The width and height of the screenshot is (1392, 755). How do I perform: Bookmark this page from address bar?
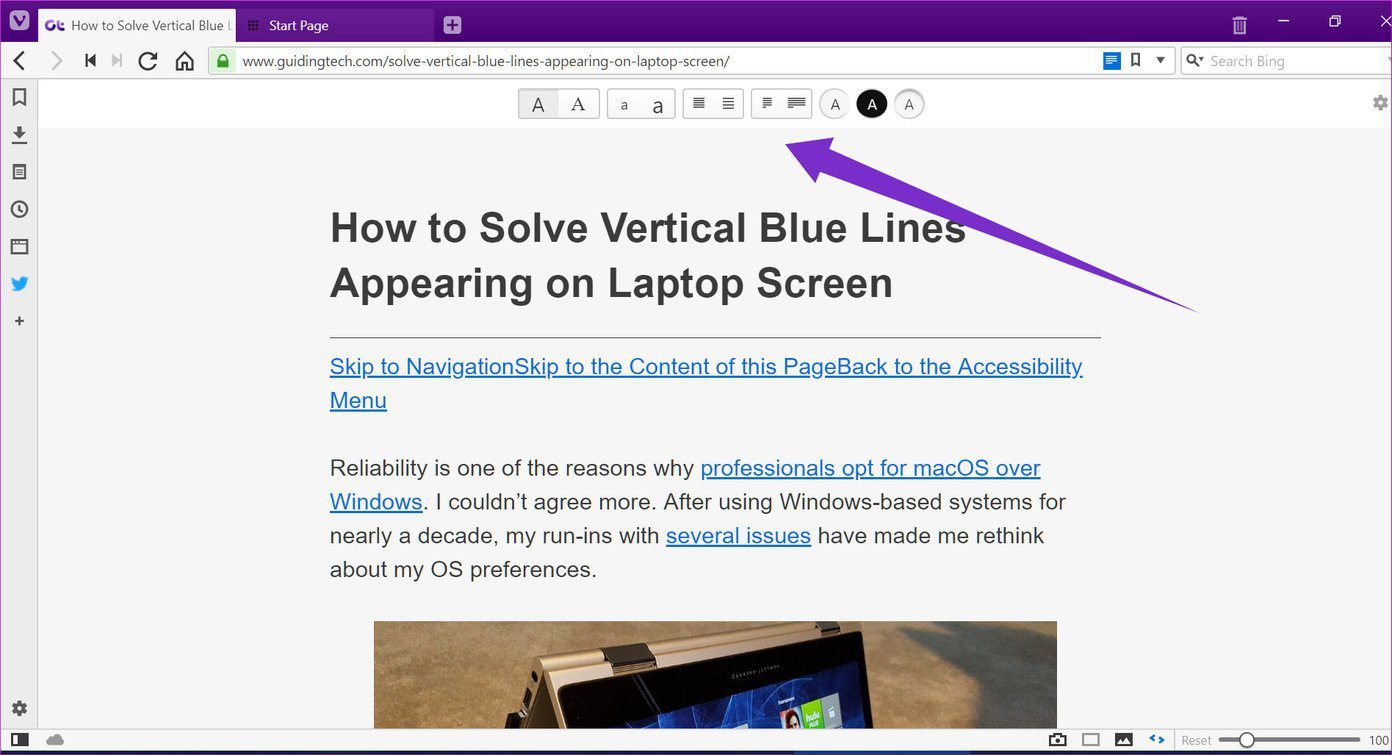[x=1136, y=60]
